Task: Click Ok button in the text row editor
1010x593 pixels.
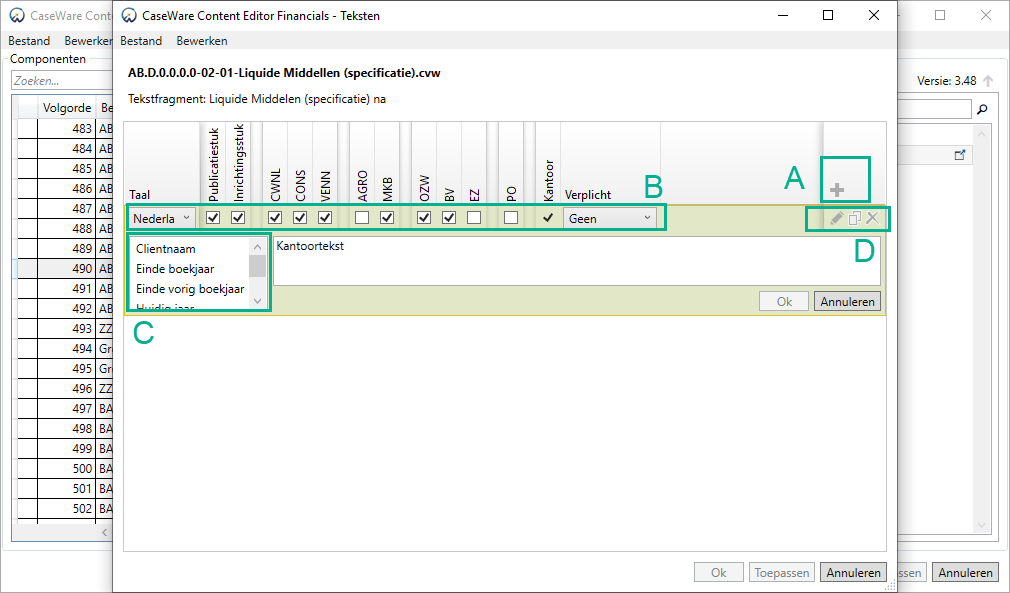Action: (784, 301)
